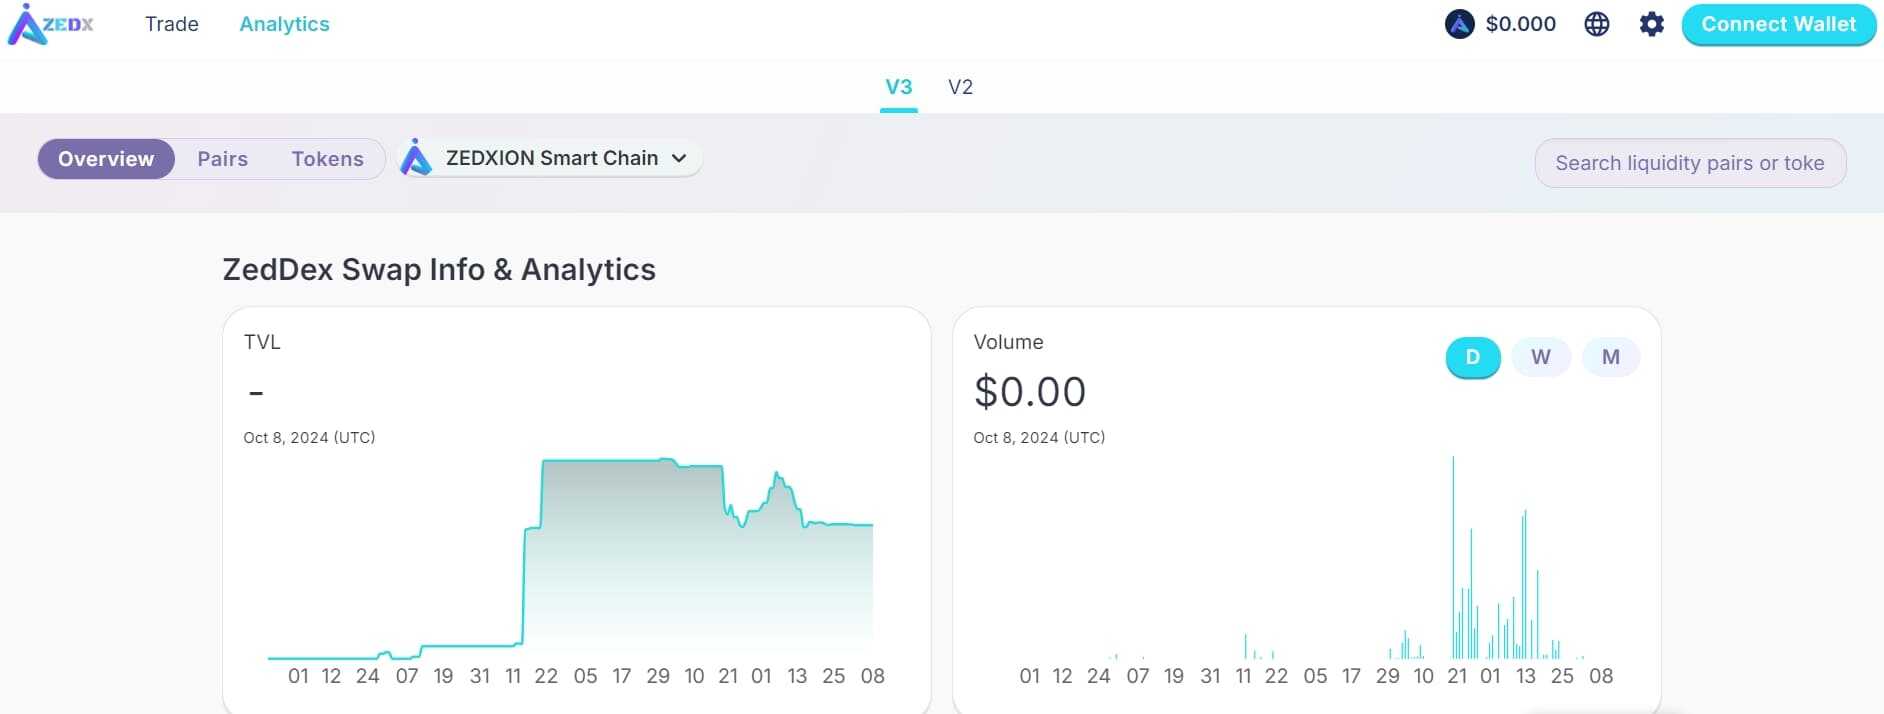
Task: Open the settings gear icon
Action: (1652, 24)
